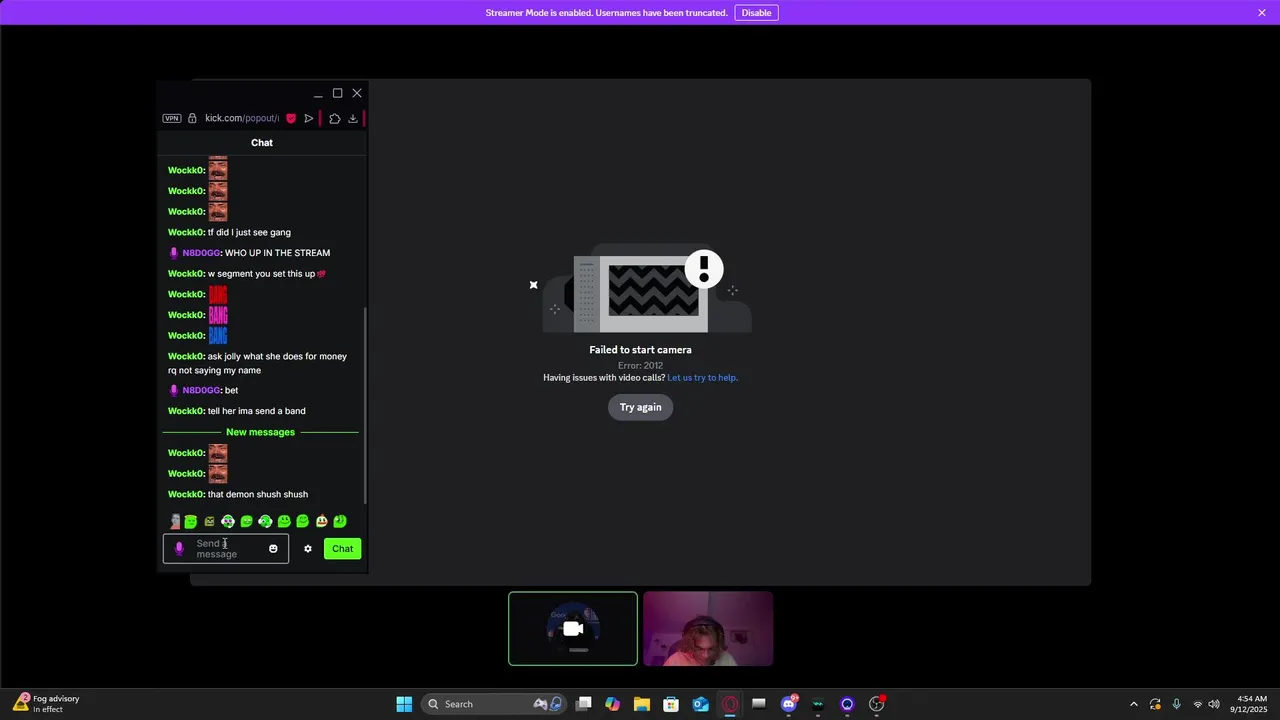Open the browser downloads icon
Image resolution: width=1280 pixels, height=720 pixels.
click(x=353, y=118)
